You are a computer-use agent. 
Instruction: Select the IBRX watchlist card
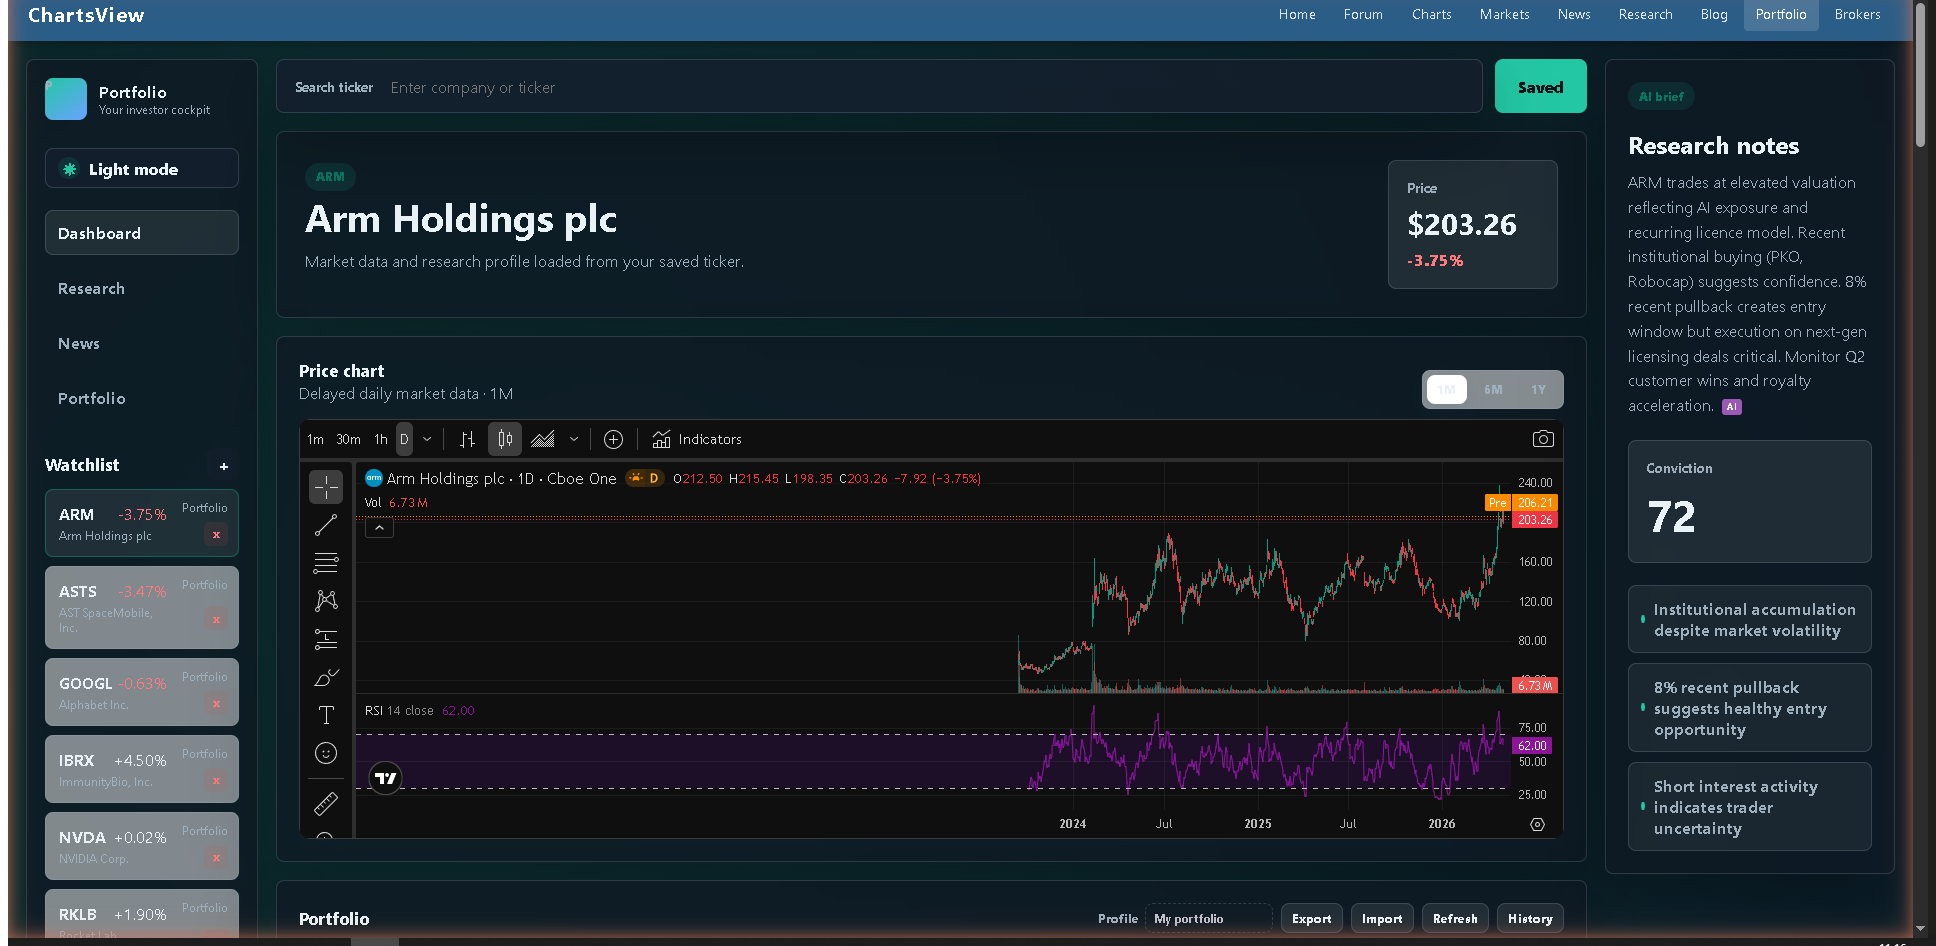(x=142, y=769)
